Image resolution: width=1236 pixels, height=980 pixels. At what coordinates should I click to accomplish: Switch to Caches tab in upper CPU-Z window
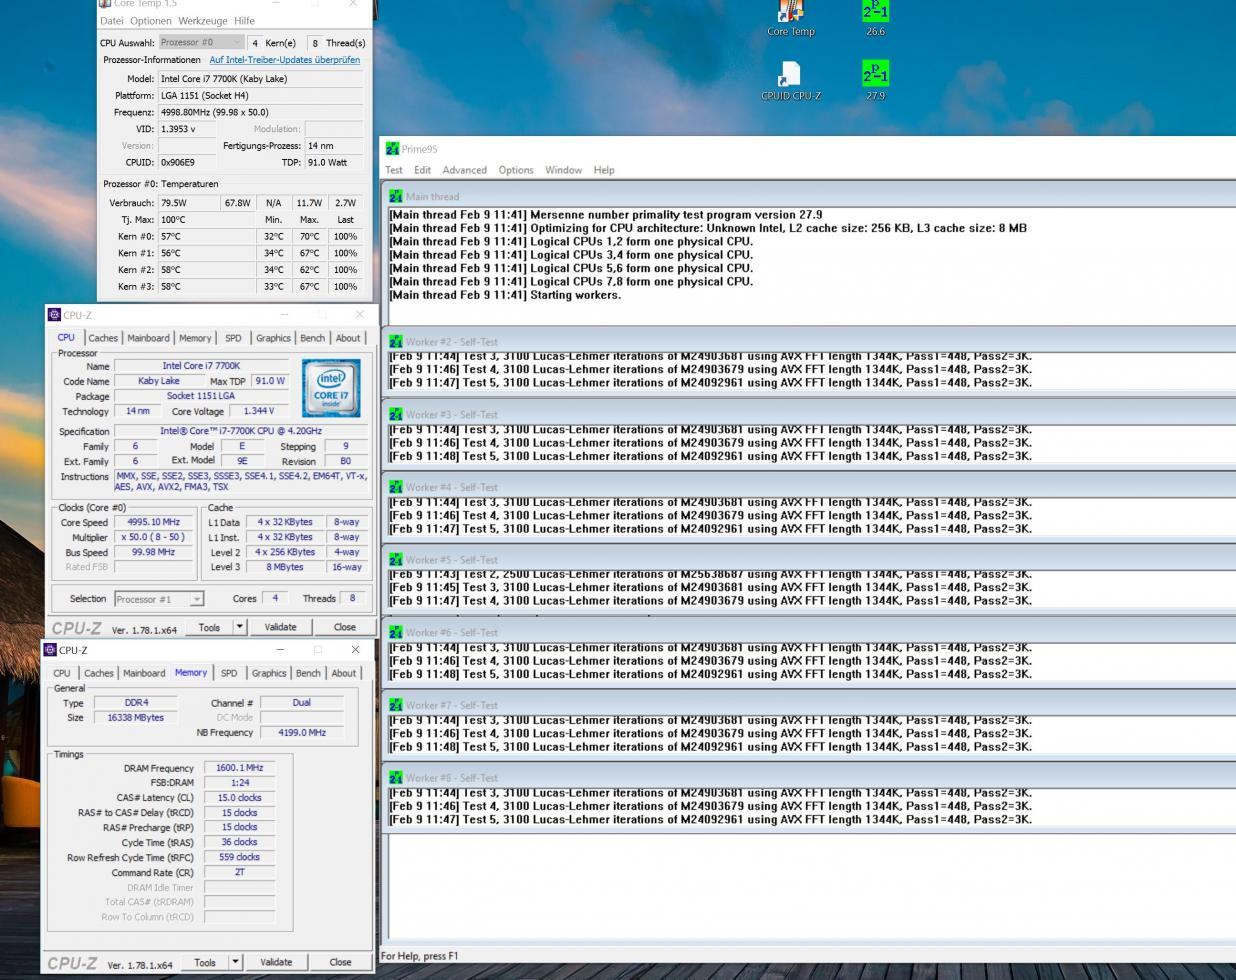click(103, 338)
